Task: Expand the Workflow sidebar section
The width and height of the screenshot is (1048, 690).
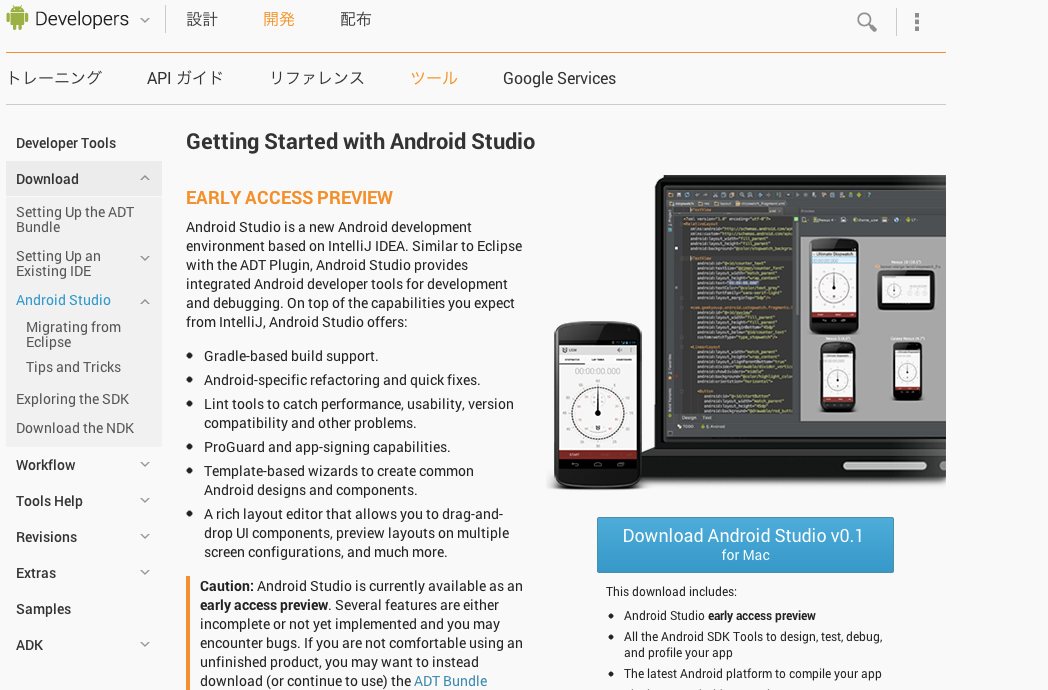Action: pos(145,465)
